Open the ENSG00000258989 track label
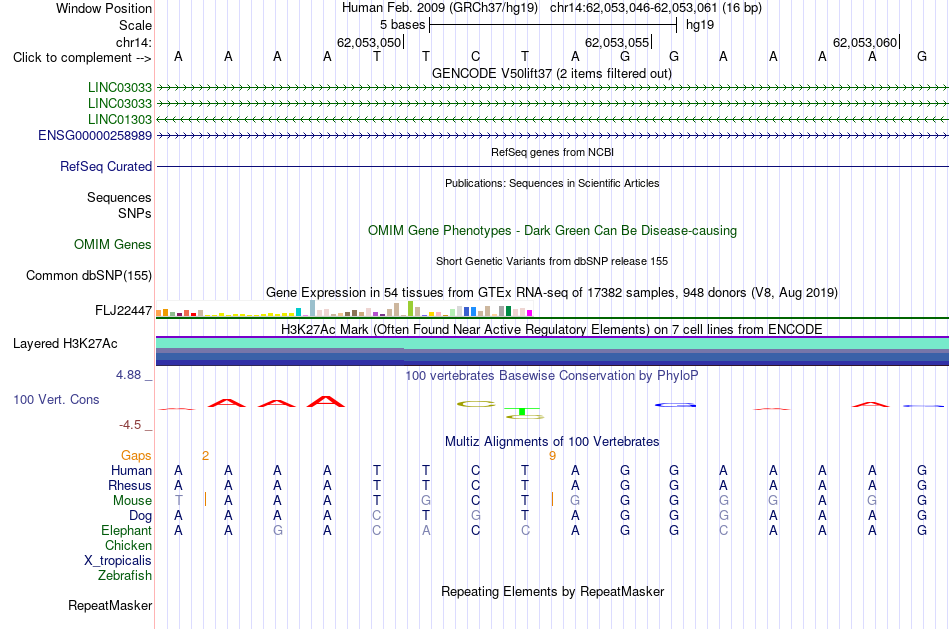The width and height of the screenshot is (950, 629). coord(95,135)
